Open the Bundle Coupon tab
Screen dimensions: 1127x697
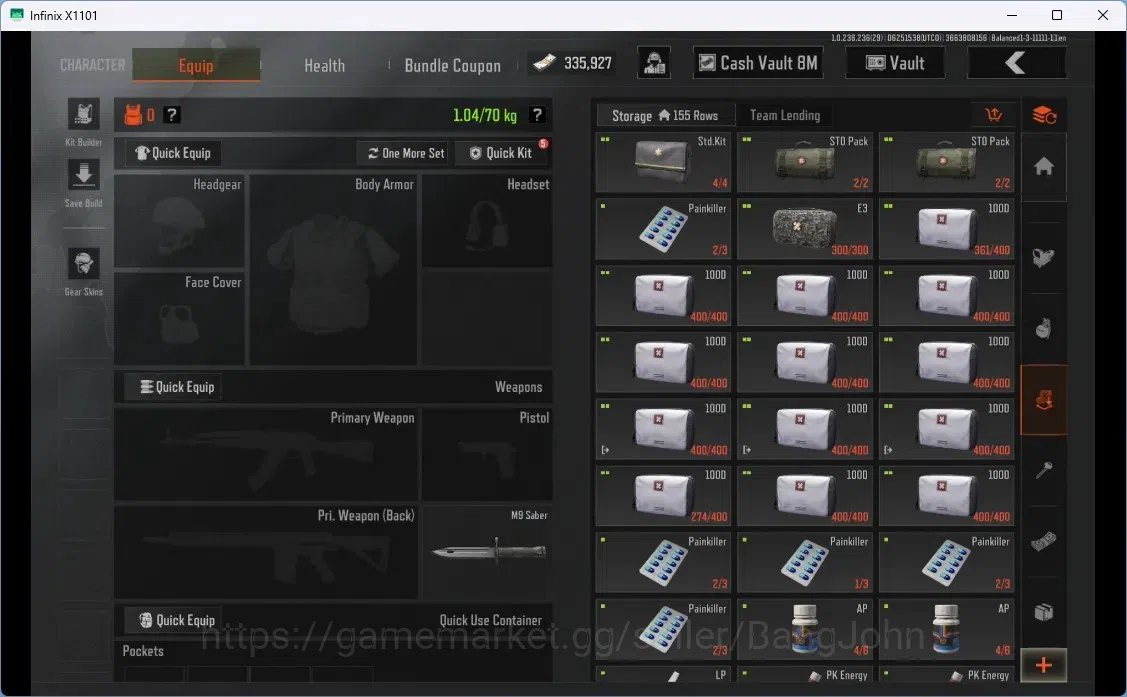(453, 65)
